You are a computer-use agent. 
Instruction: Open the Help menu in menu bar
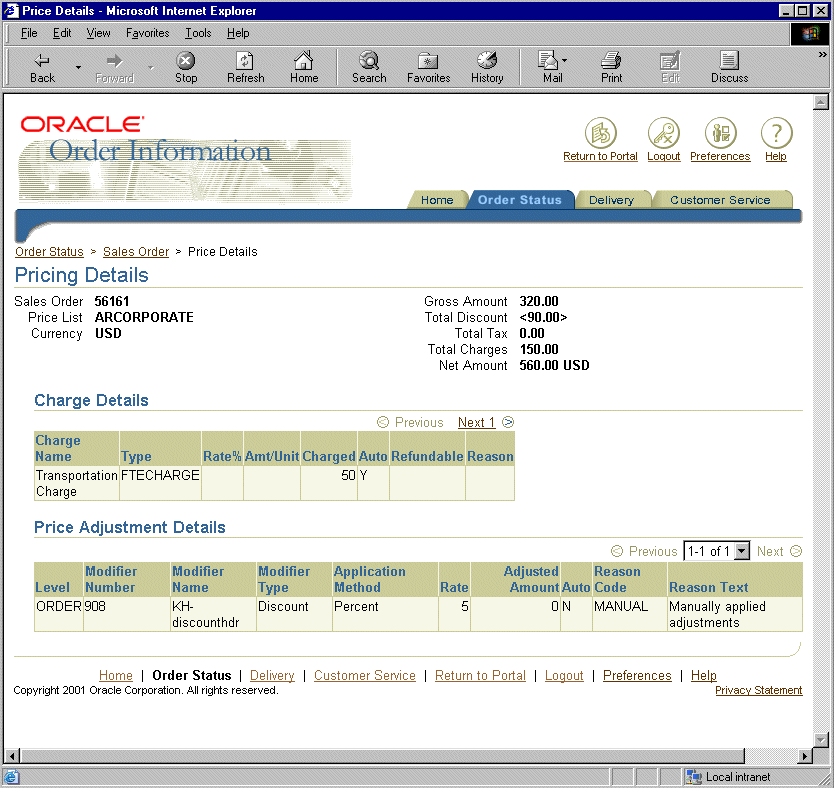click(238, 33)
